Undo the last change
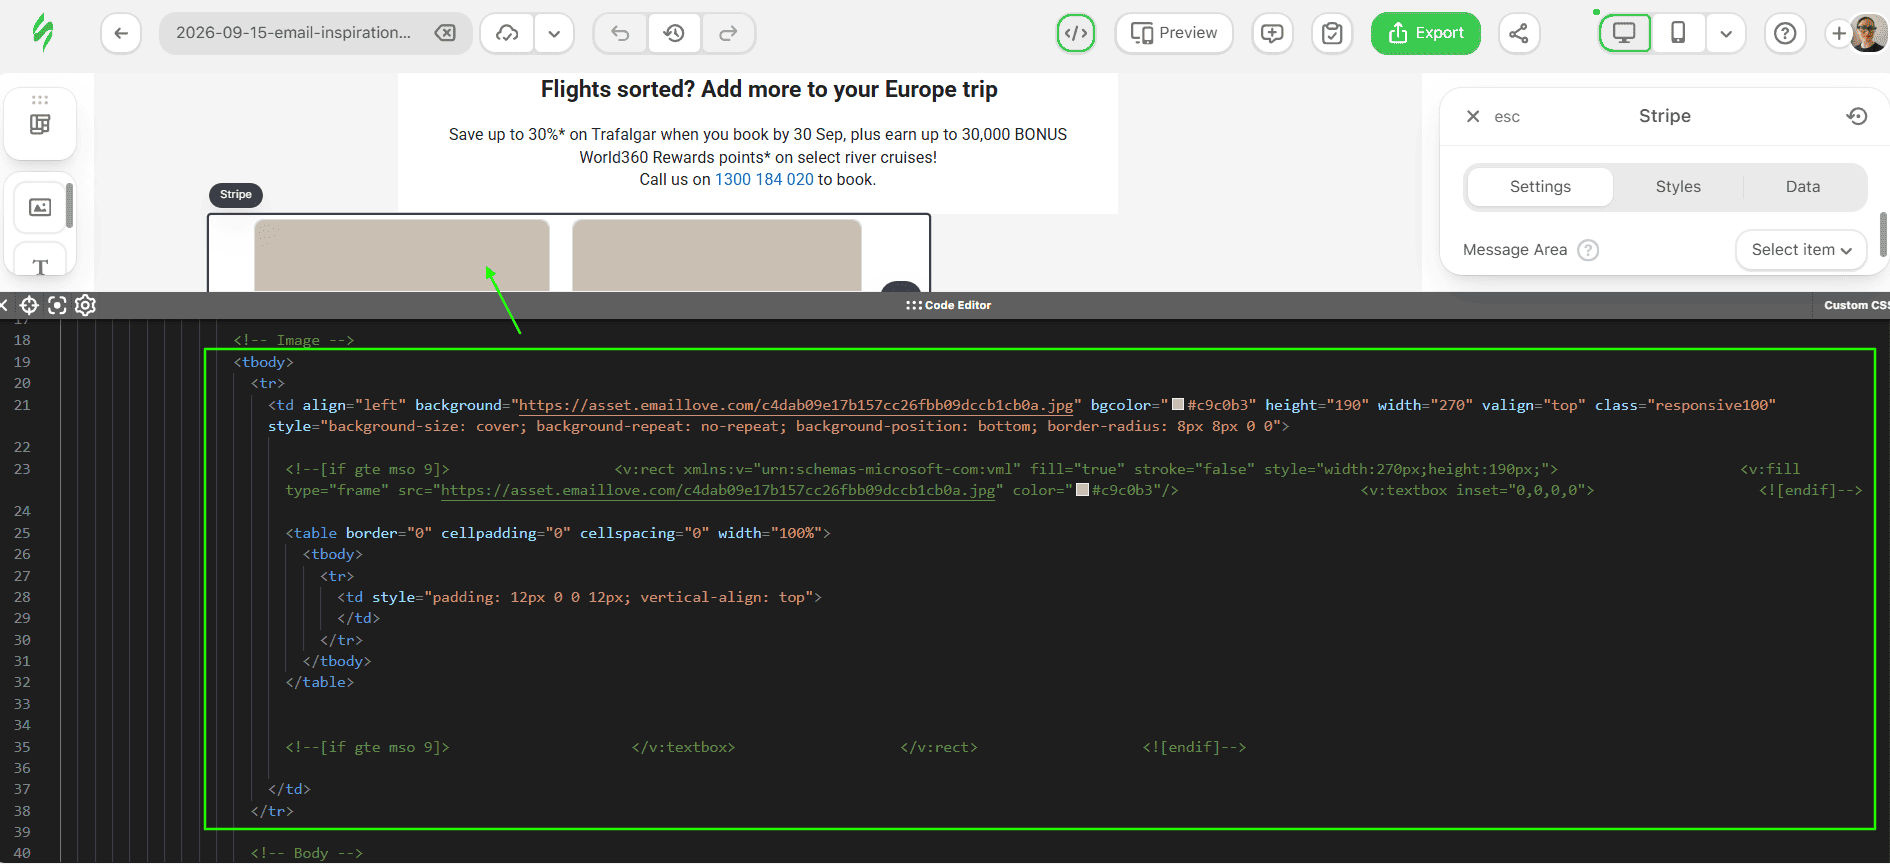Screen dimensions: 1890x864 click(x=621, y=33)
